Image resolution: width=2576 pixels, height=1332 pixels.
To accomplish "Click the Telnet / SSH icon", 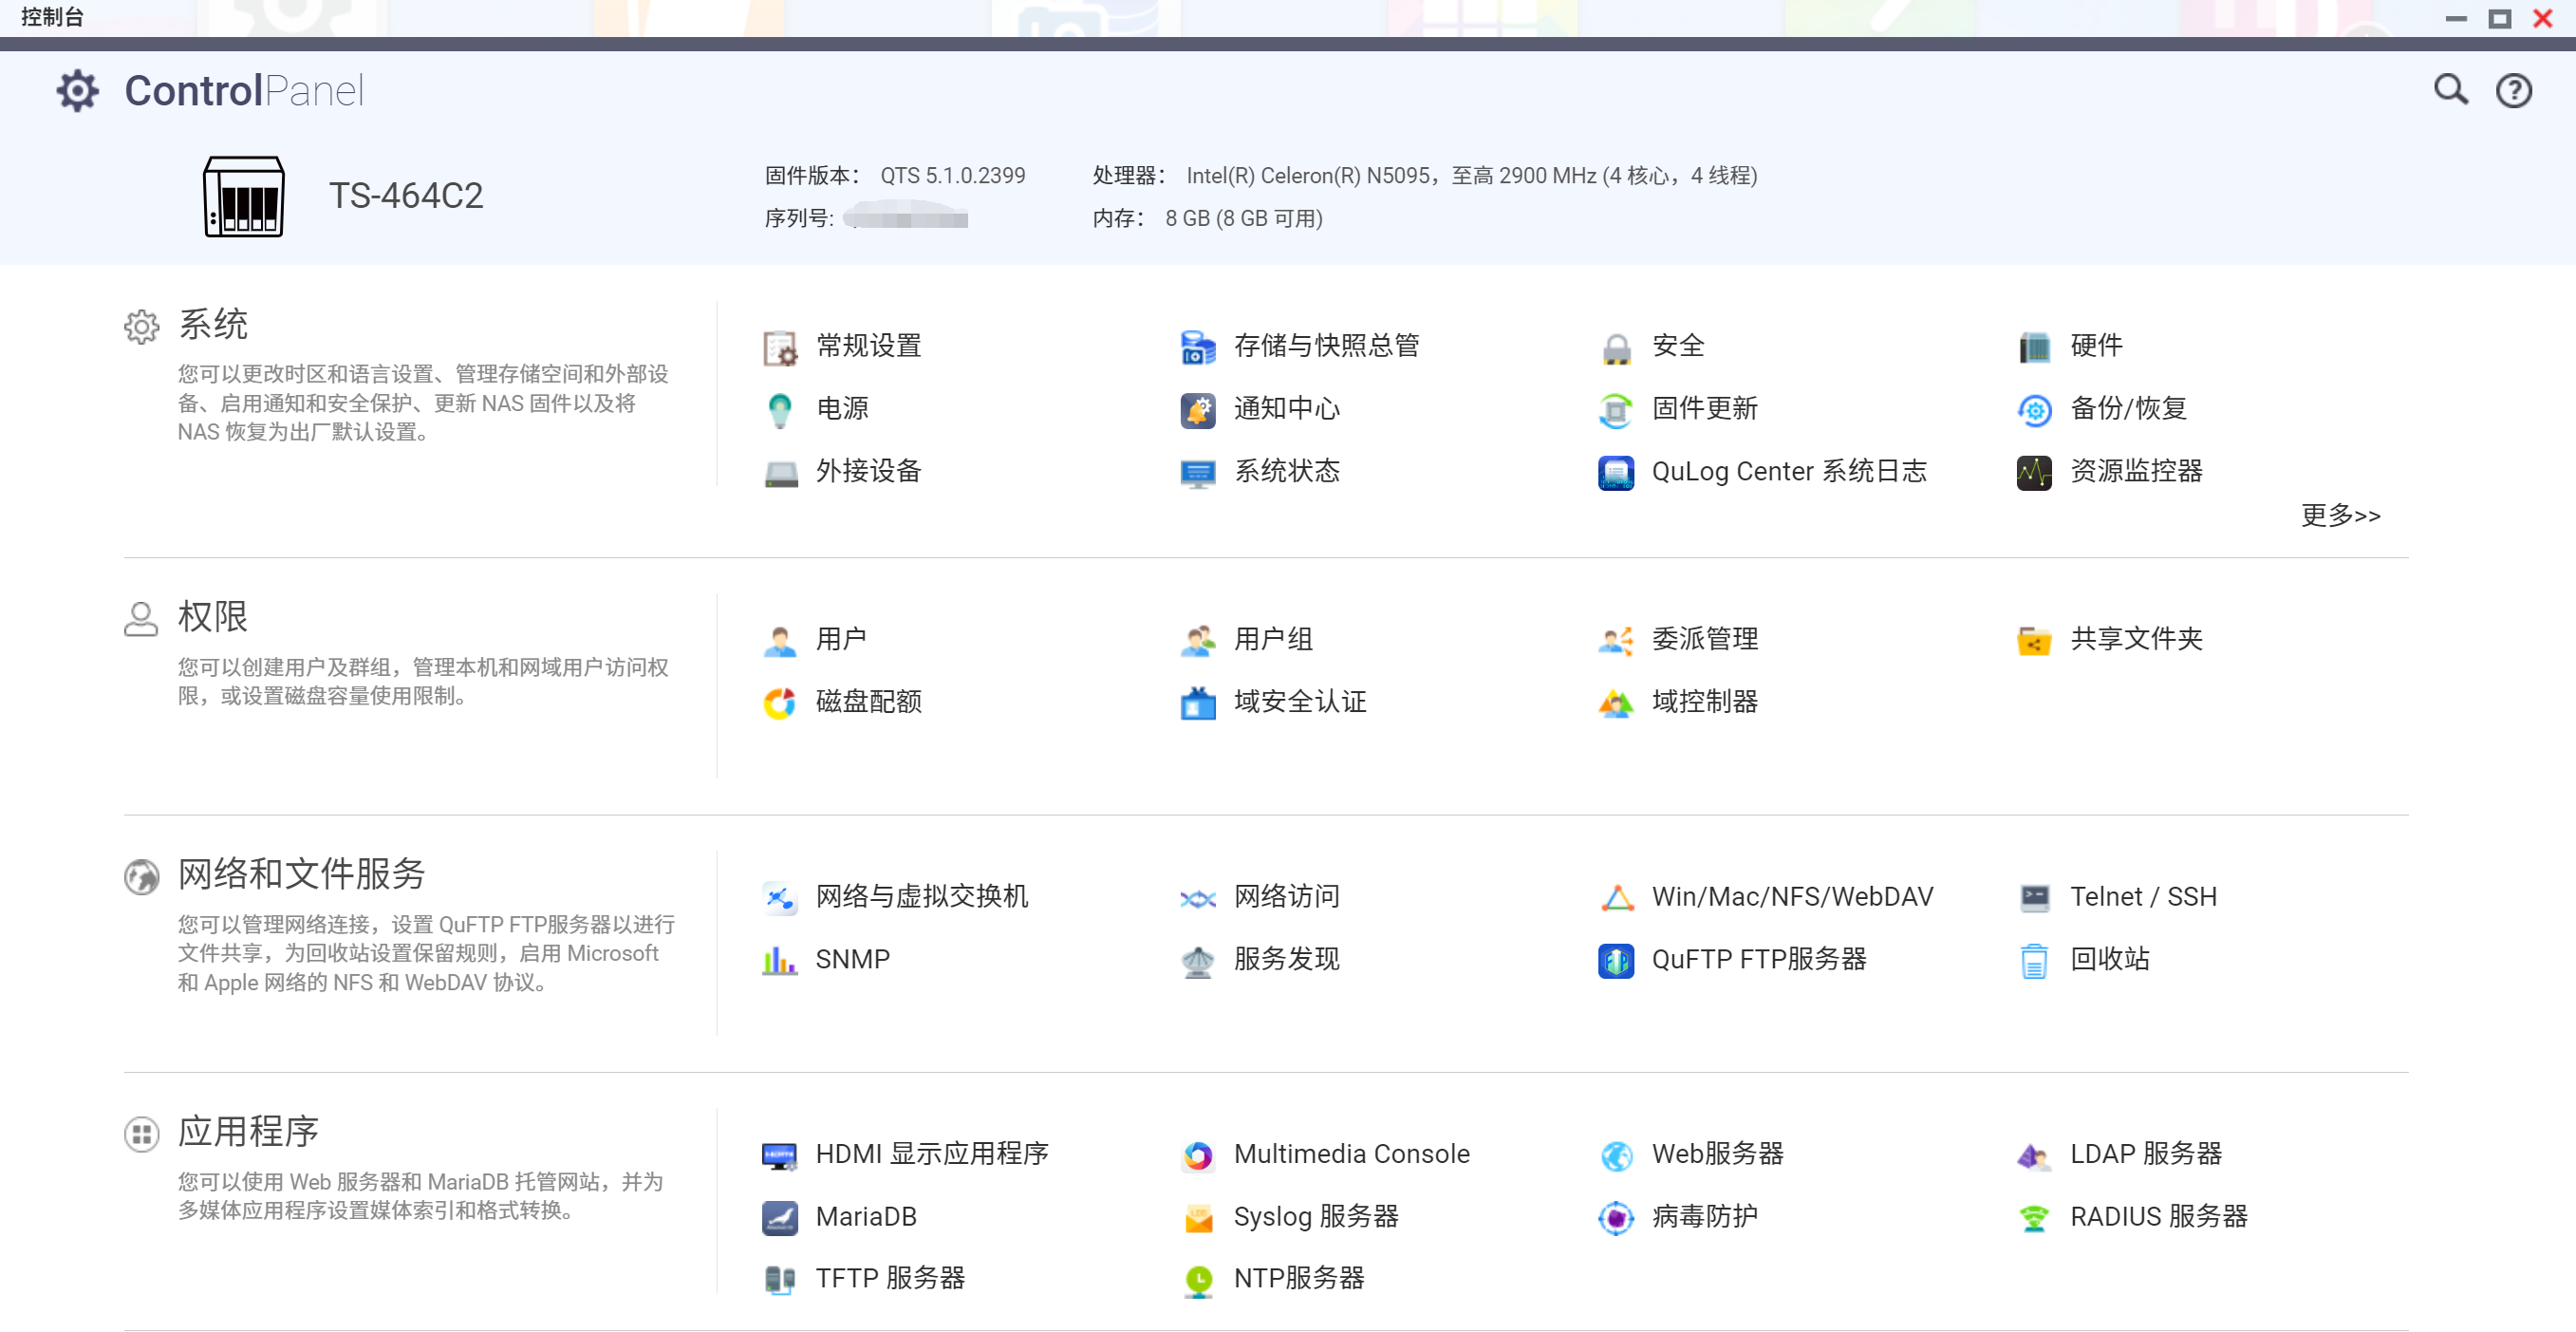I will pyautogui.click(x=2033, y=897).
